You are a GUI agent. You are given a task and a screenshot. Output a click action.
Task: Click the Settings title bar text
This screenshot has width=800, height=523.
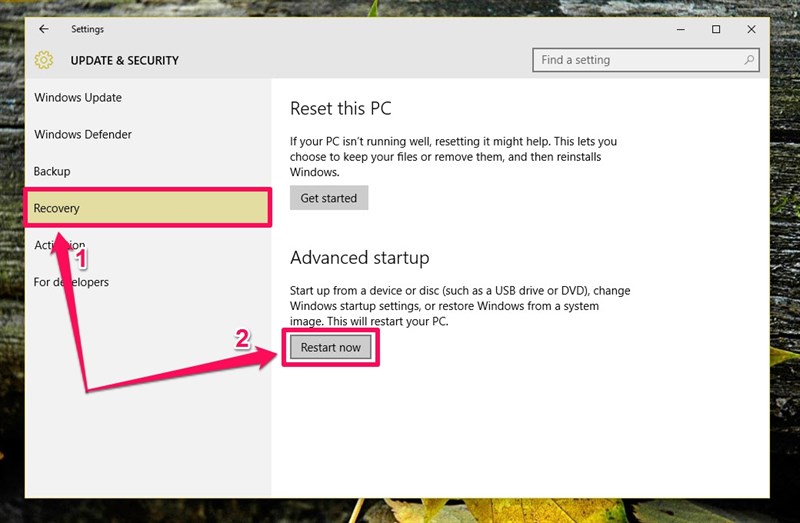[87, 29]
